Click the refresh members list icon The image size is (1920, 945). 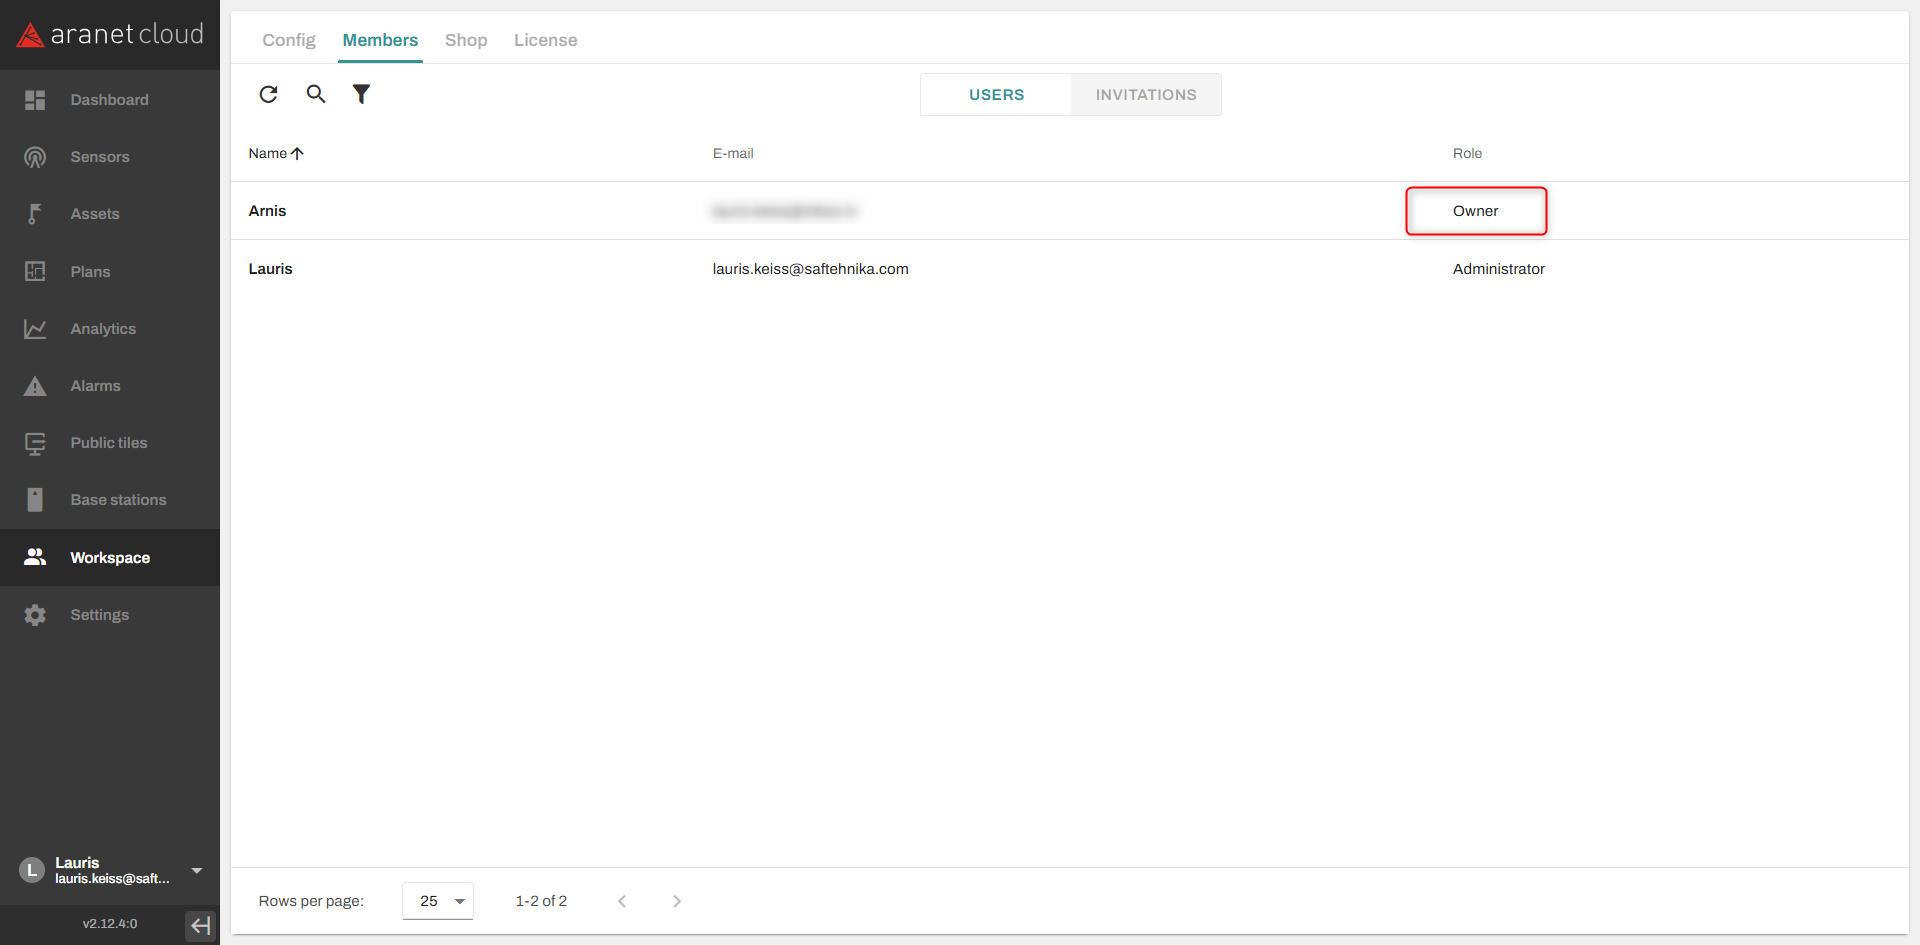tap(268, 94)
